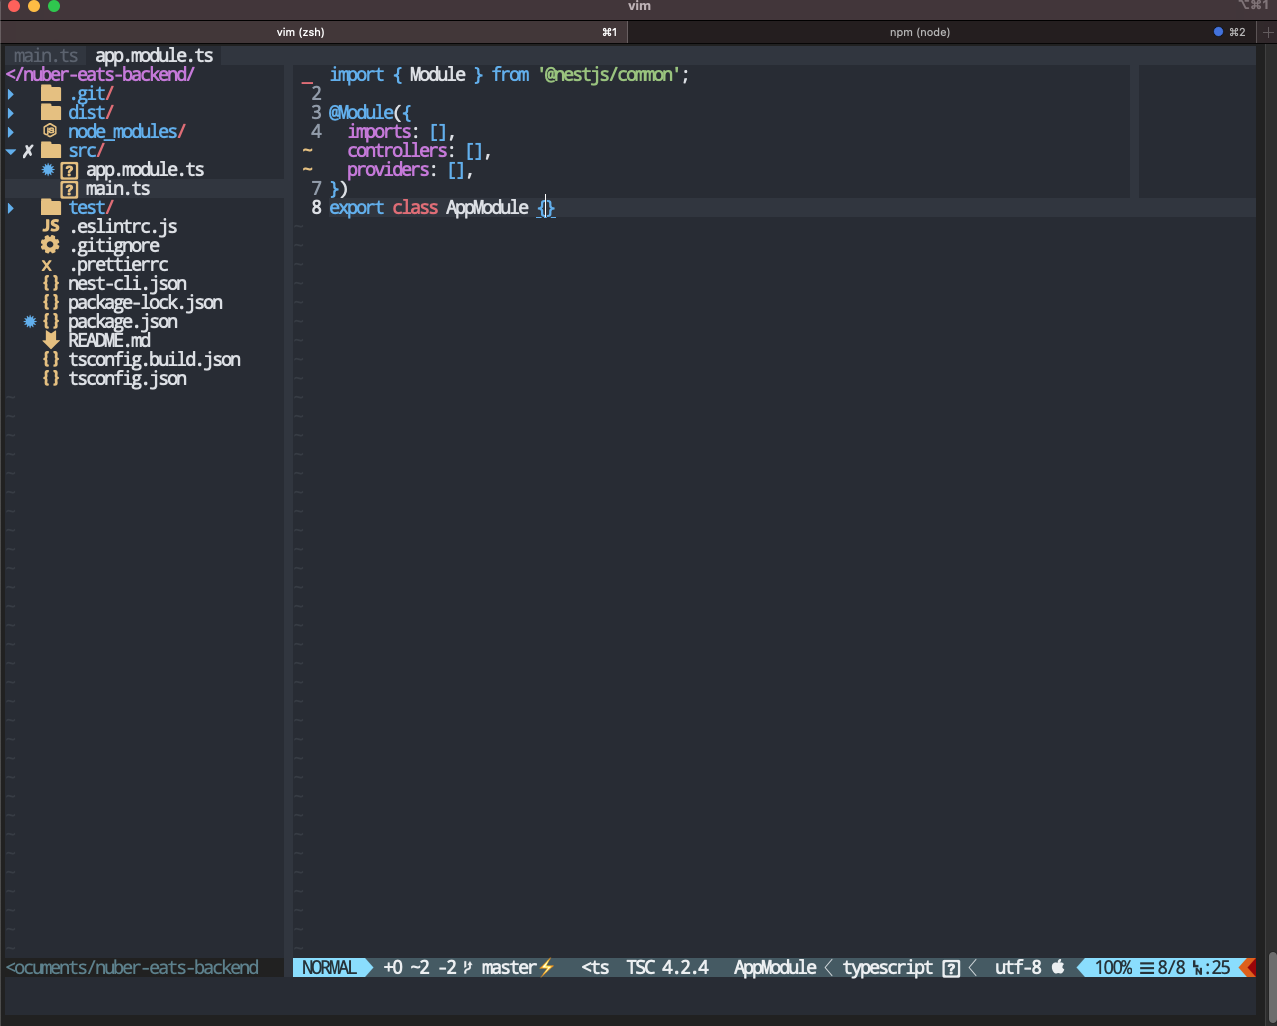Click the '@nestjs/common' import string
This screenshot has height=1026, width=1277.
click(610, 75)
